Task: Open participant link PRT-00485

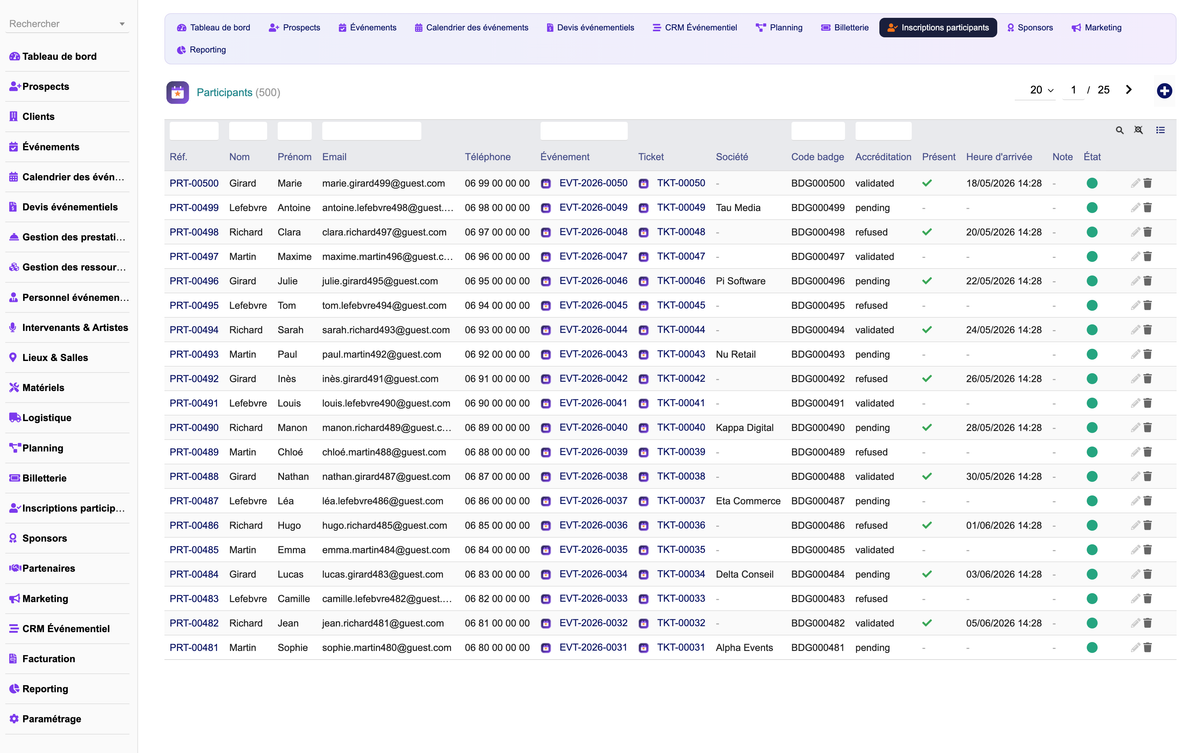Action: (x=194, y=550)
